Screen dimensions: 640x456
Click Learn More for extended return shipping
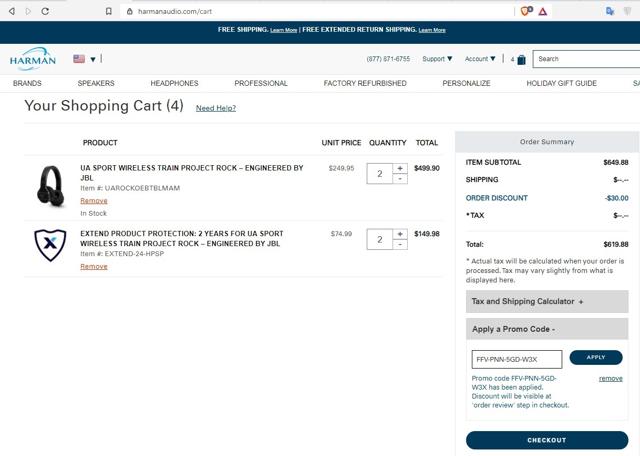[x=432, y=30]
